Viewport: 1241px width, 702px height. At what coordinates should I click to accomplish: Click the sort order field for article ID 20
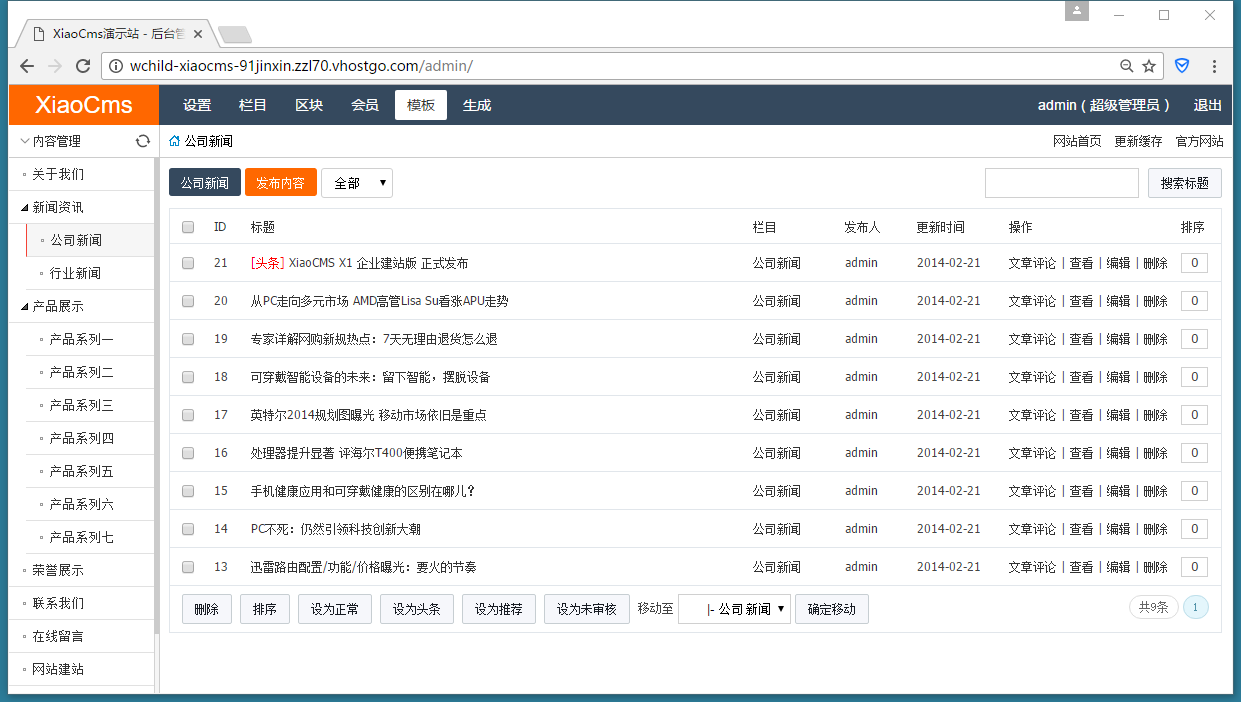(1194, 301)
